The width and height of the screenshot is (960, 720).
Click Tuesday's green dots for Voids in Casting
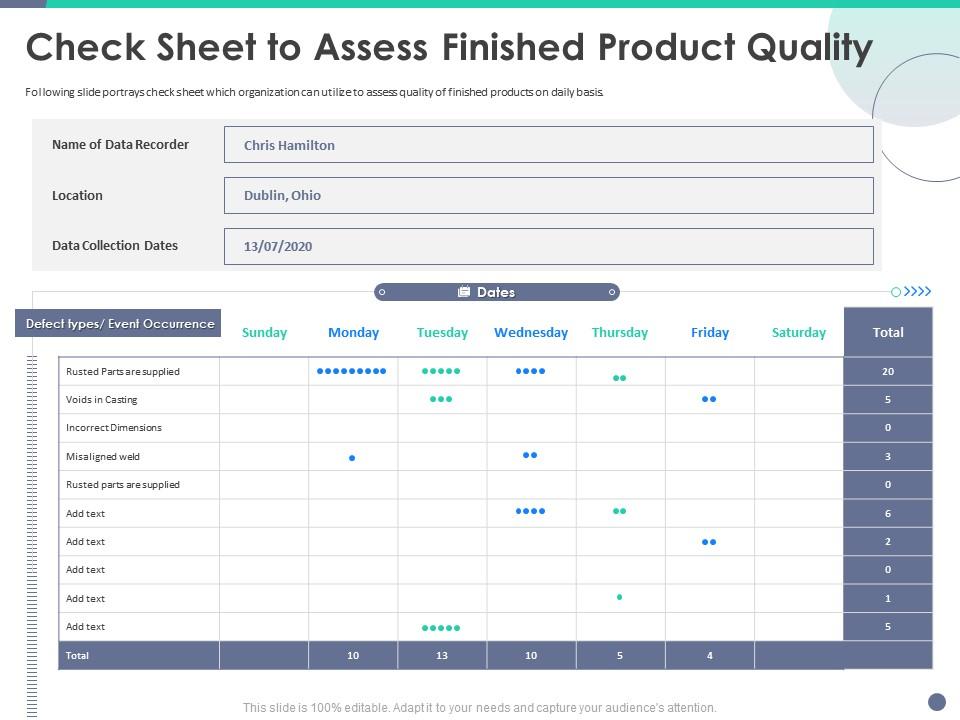pos(441,399)
